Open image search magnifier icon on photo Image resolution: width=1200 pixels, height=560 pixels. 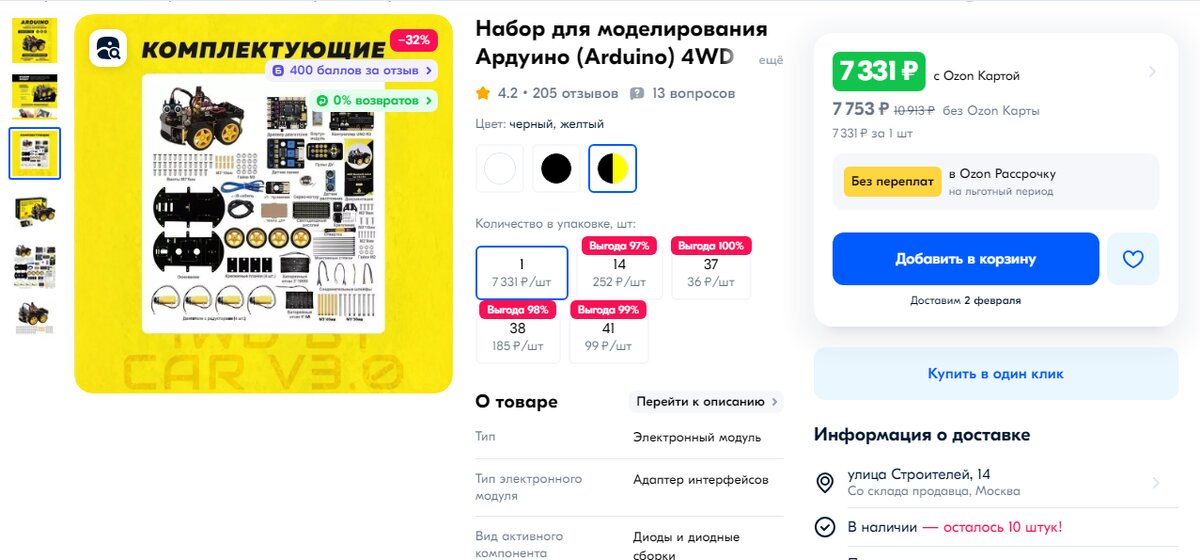point(107,48)
